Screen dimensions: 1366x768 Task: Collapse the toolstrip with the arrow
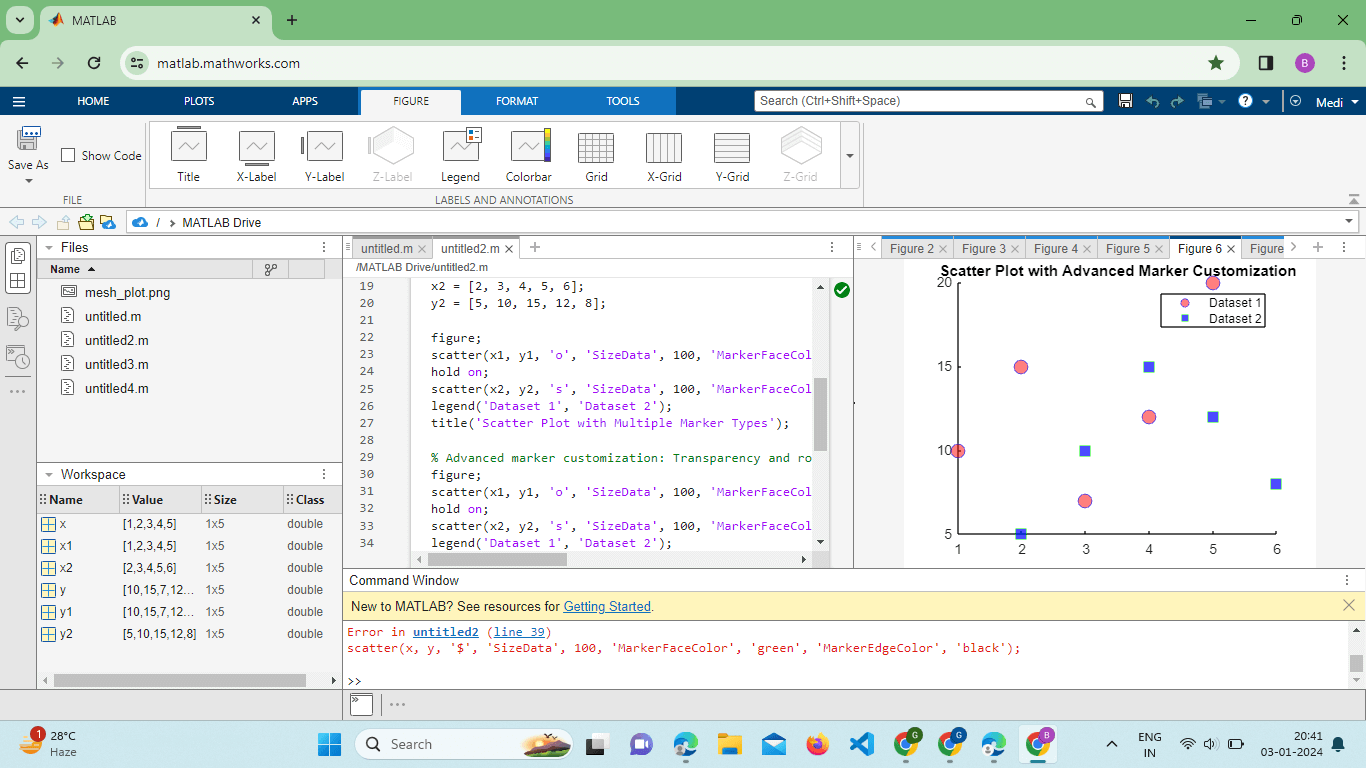pyautogui.click(x=1354, y=199)
